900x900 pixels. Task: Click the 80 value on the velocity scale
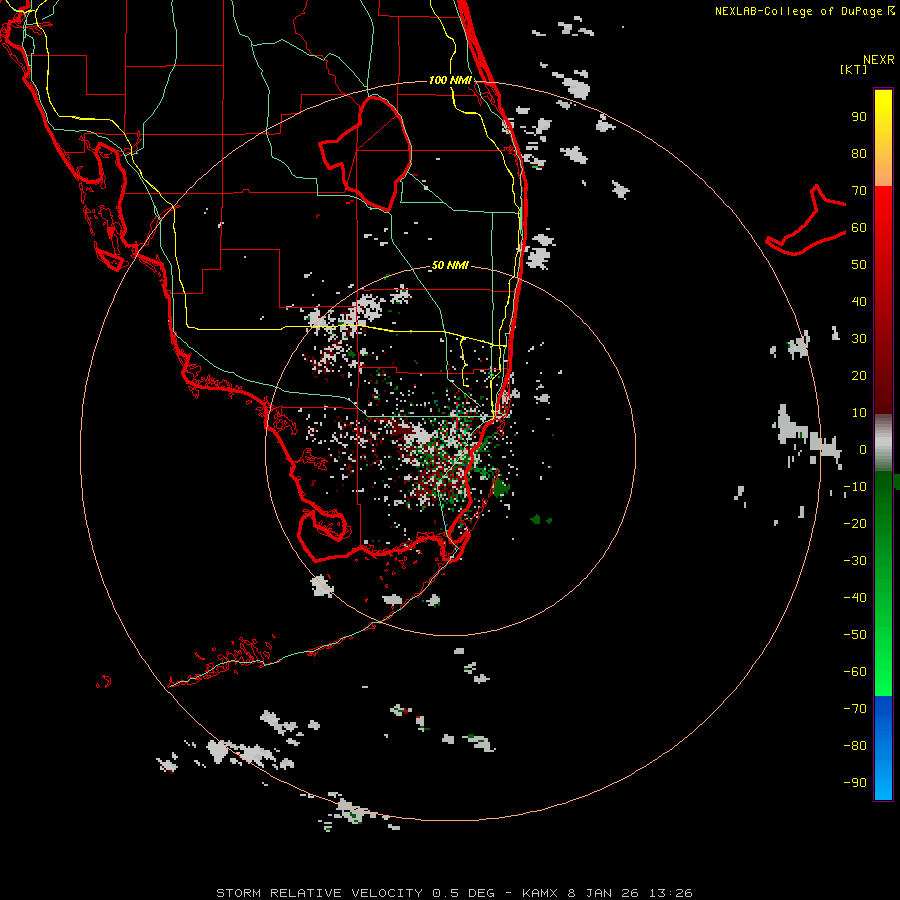(x=859, y=154)
